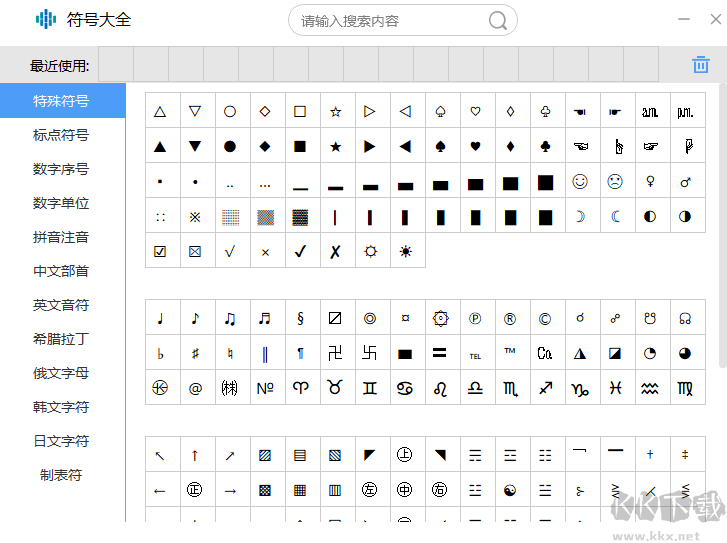Switch to 英文音符 category
This screenshot has height=543, width=727.
coord(63,305)
